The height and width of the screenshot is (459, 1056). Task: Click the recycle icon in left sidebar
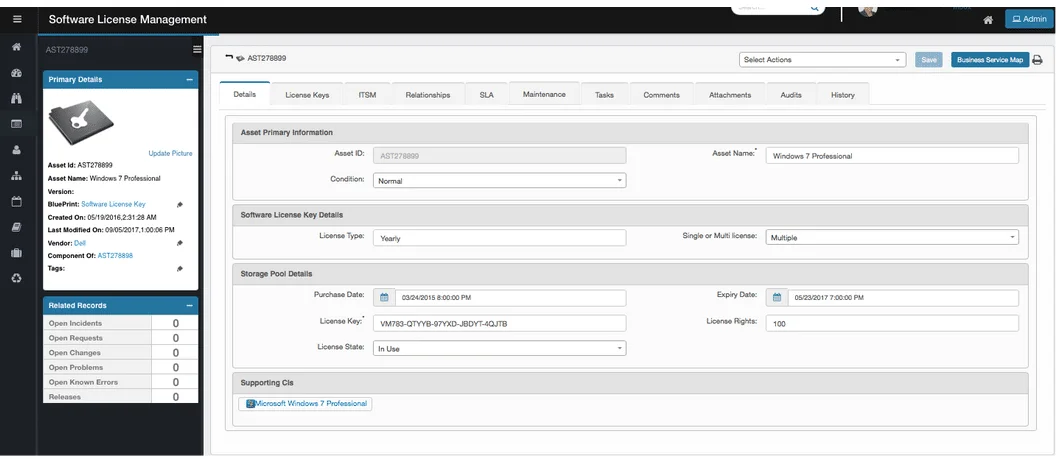(x=16, y=278)
